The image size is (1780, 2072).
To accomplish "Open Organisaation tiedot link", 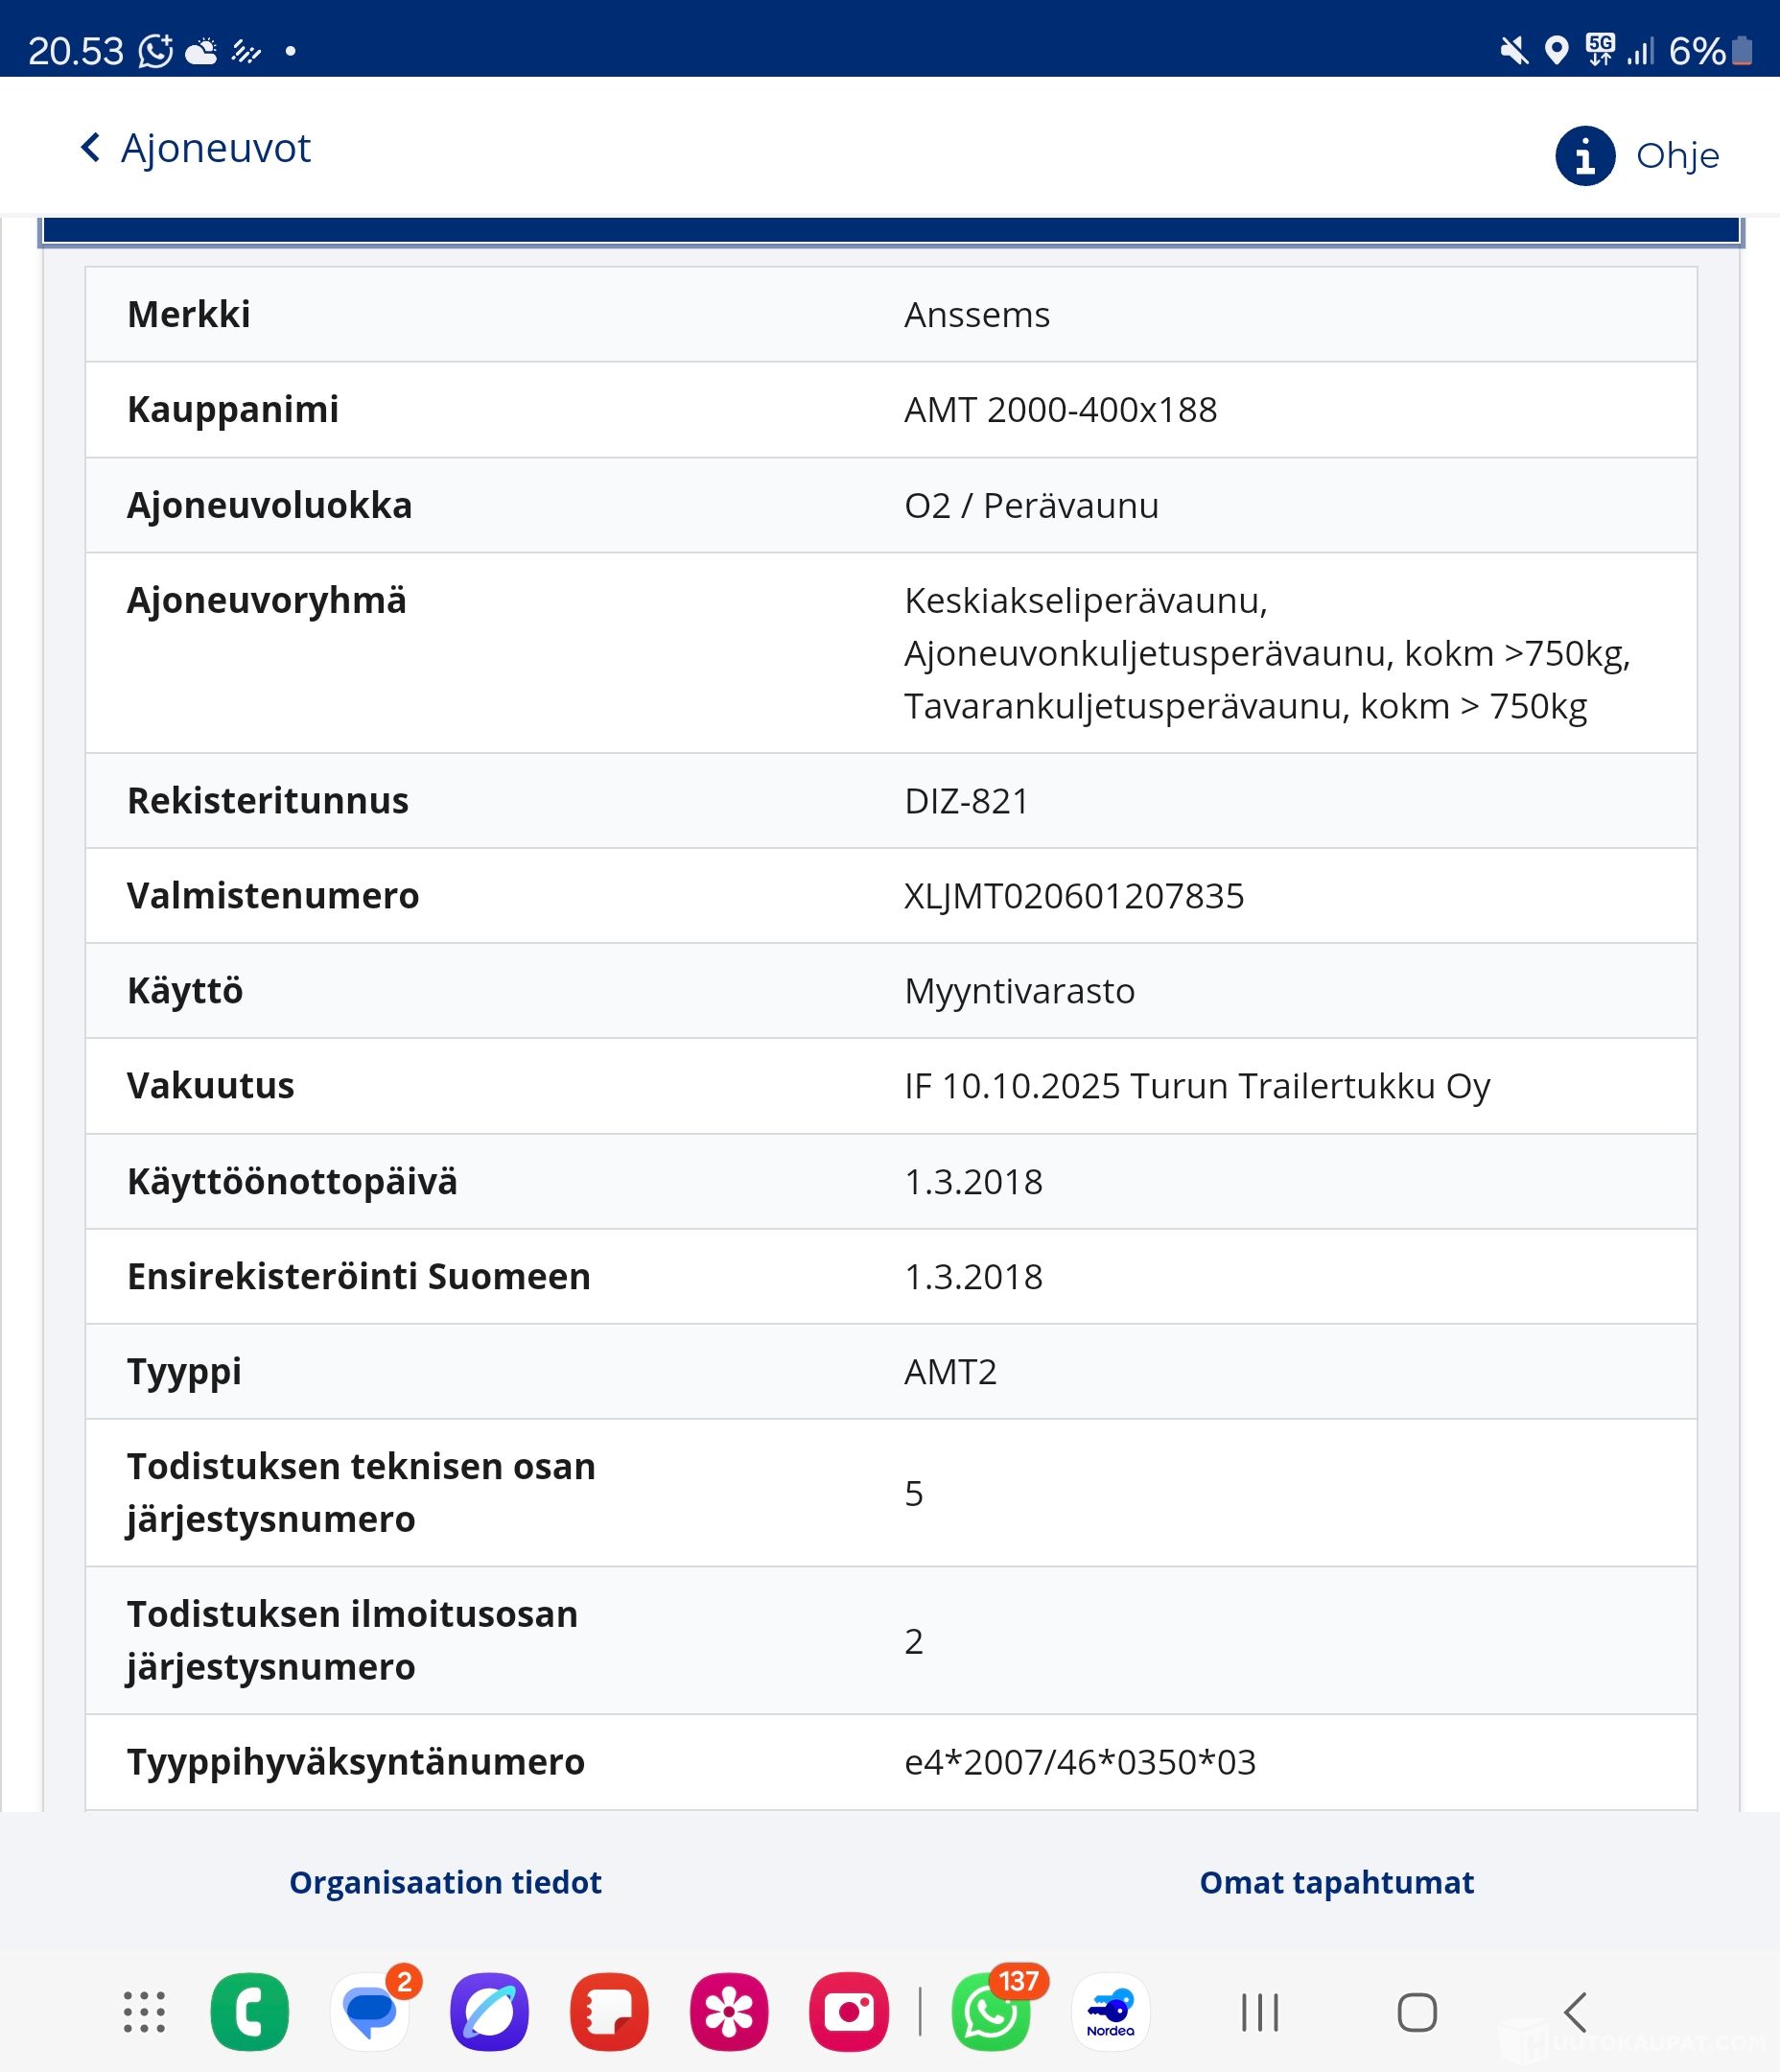I will [x=445, y=1882].
